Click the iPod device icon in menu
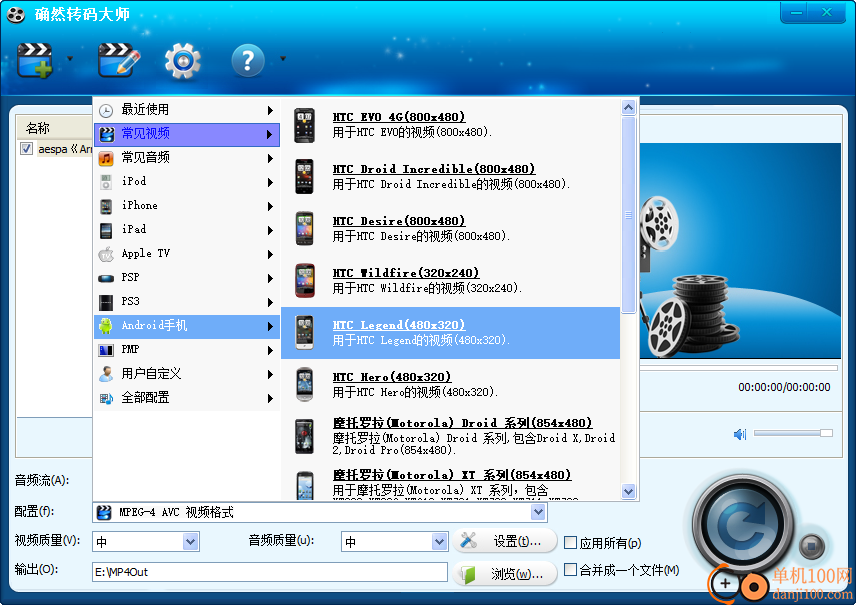This screenshot has height=605, width=856. click(x=106, y=182)
